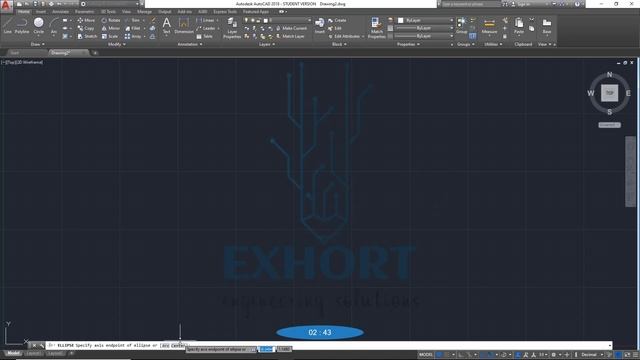Click the Copy tool
Image resolution: width=640 pixels, height=360 pixels.
pos(86,28)
